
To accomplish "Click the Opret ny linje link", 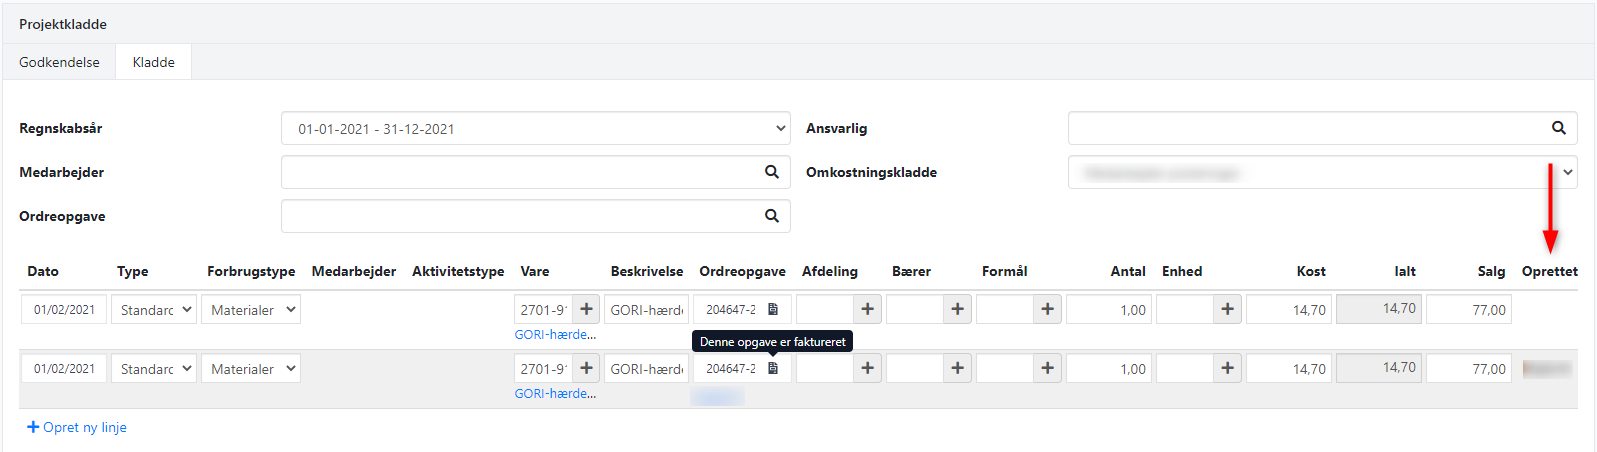I will (x=77, y=427).
